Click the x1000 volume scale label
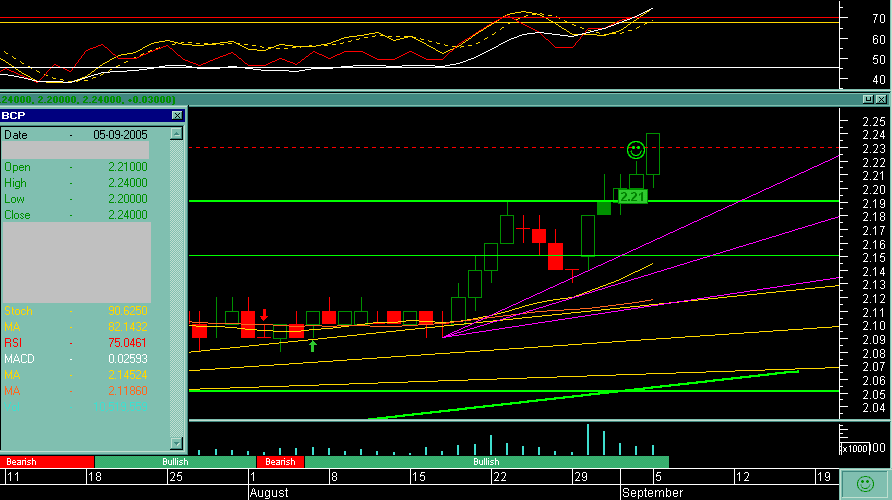The width and height of the screenshot is (892, 500). (x=854, y=448)
